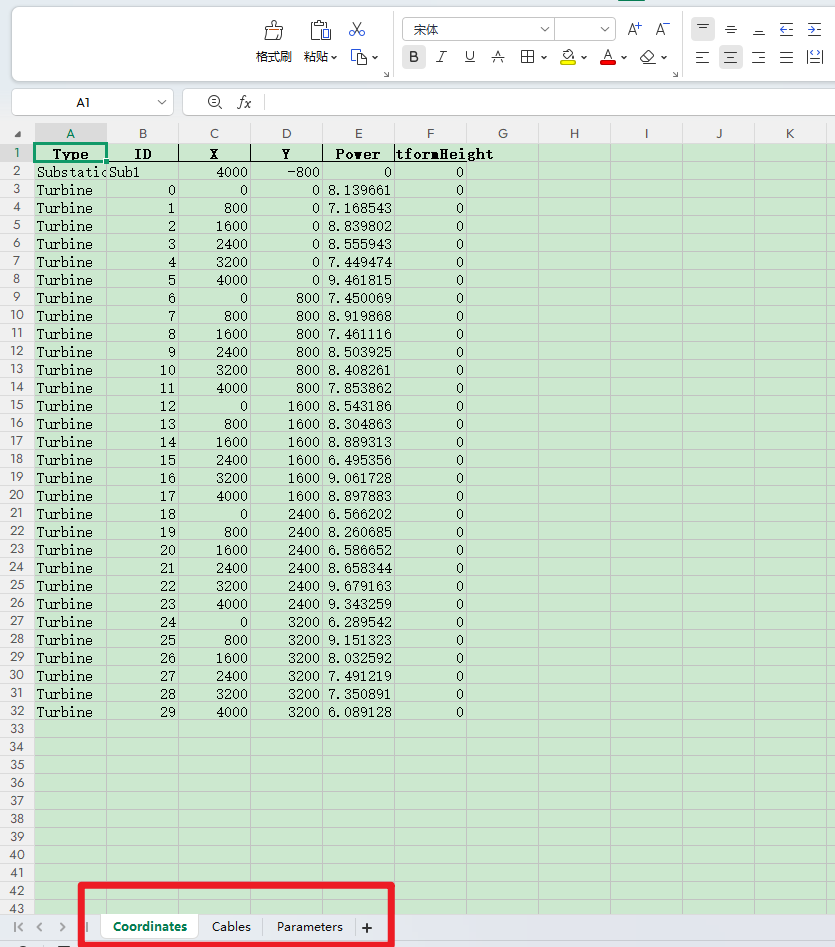The width and height of the screenshot is (835, 947).
Task: Toggle underline formatting
Action: 469,57
